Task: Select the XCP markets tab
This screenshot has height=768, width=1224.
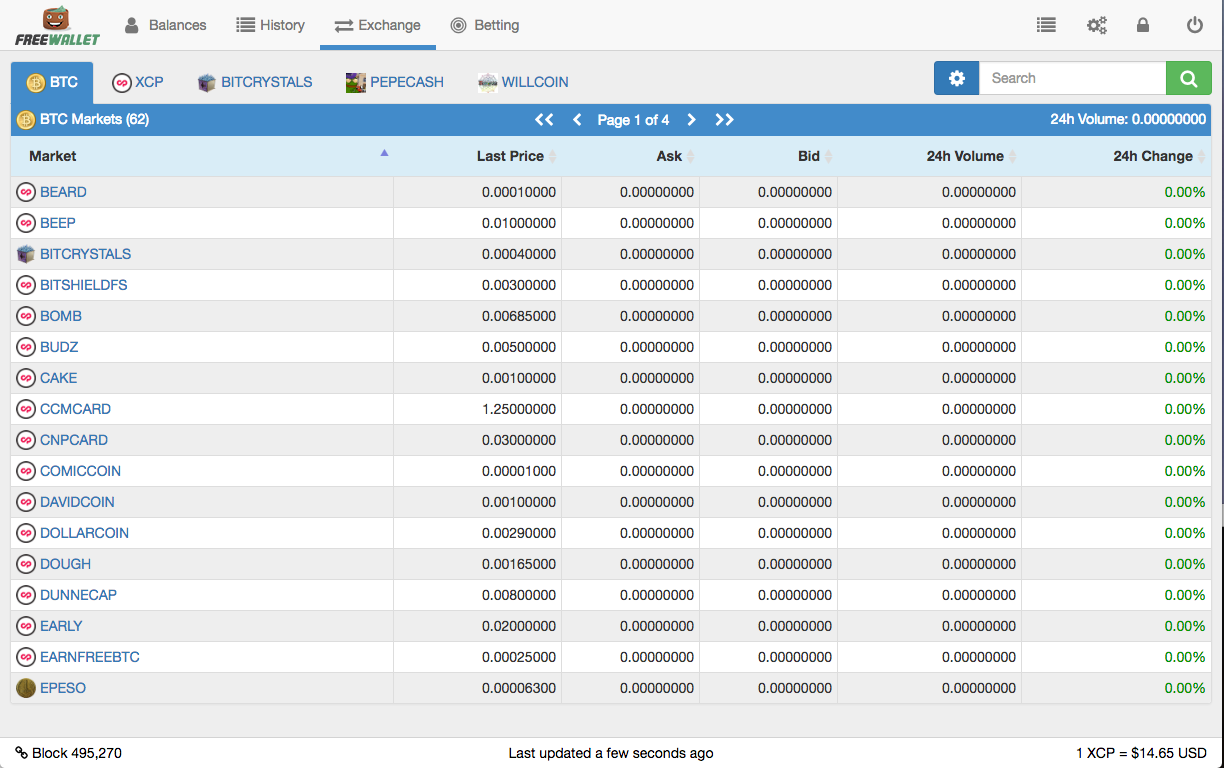Action: pyautogui.click(x=138, y=82)
